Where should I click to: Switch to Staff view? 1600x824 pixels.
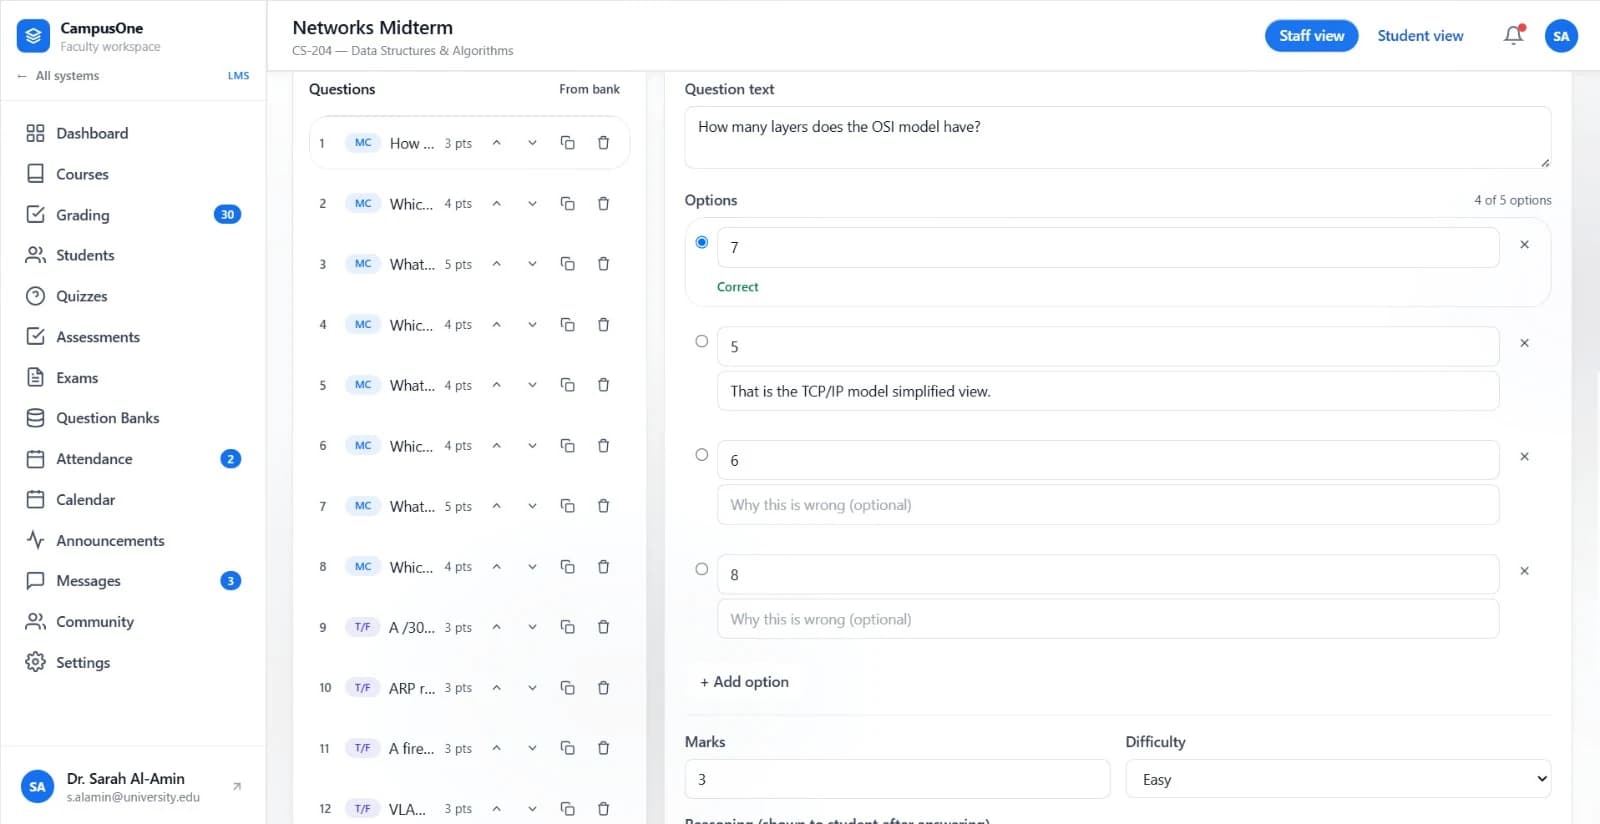1311,35
